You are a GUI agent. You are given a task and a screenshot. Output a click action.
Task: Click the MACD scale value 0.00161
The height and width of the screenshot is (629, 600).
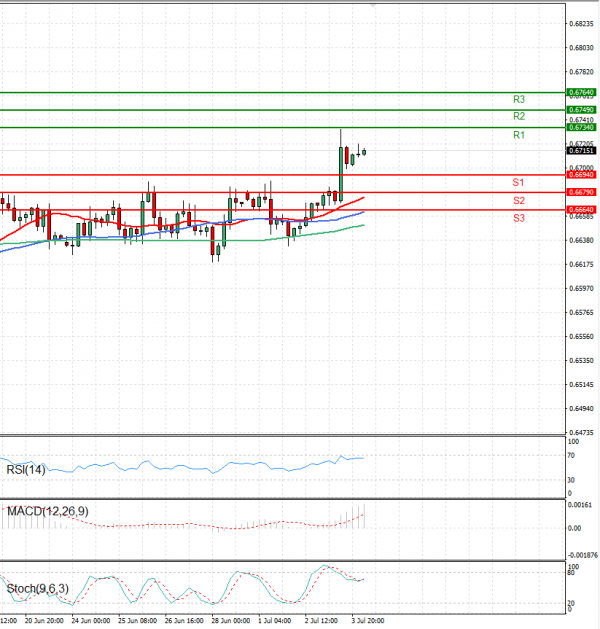[580, 505]
